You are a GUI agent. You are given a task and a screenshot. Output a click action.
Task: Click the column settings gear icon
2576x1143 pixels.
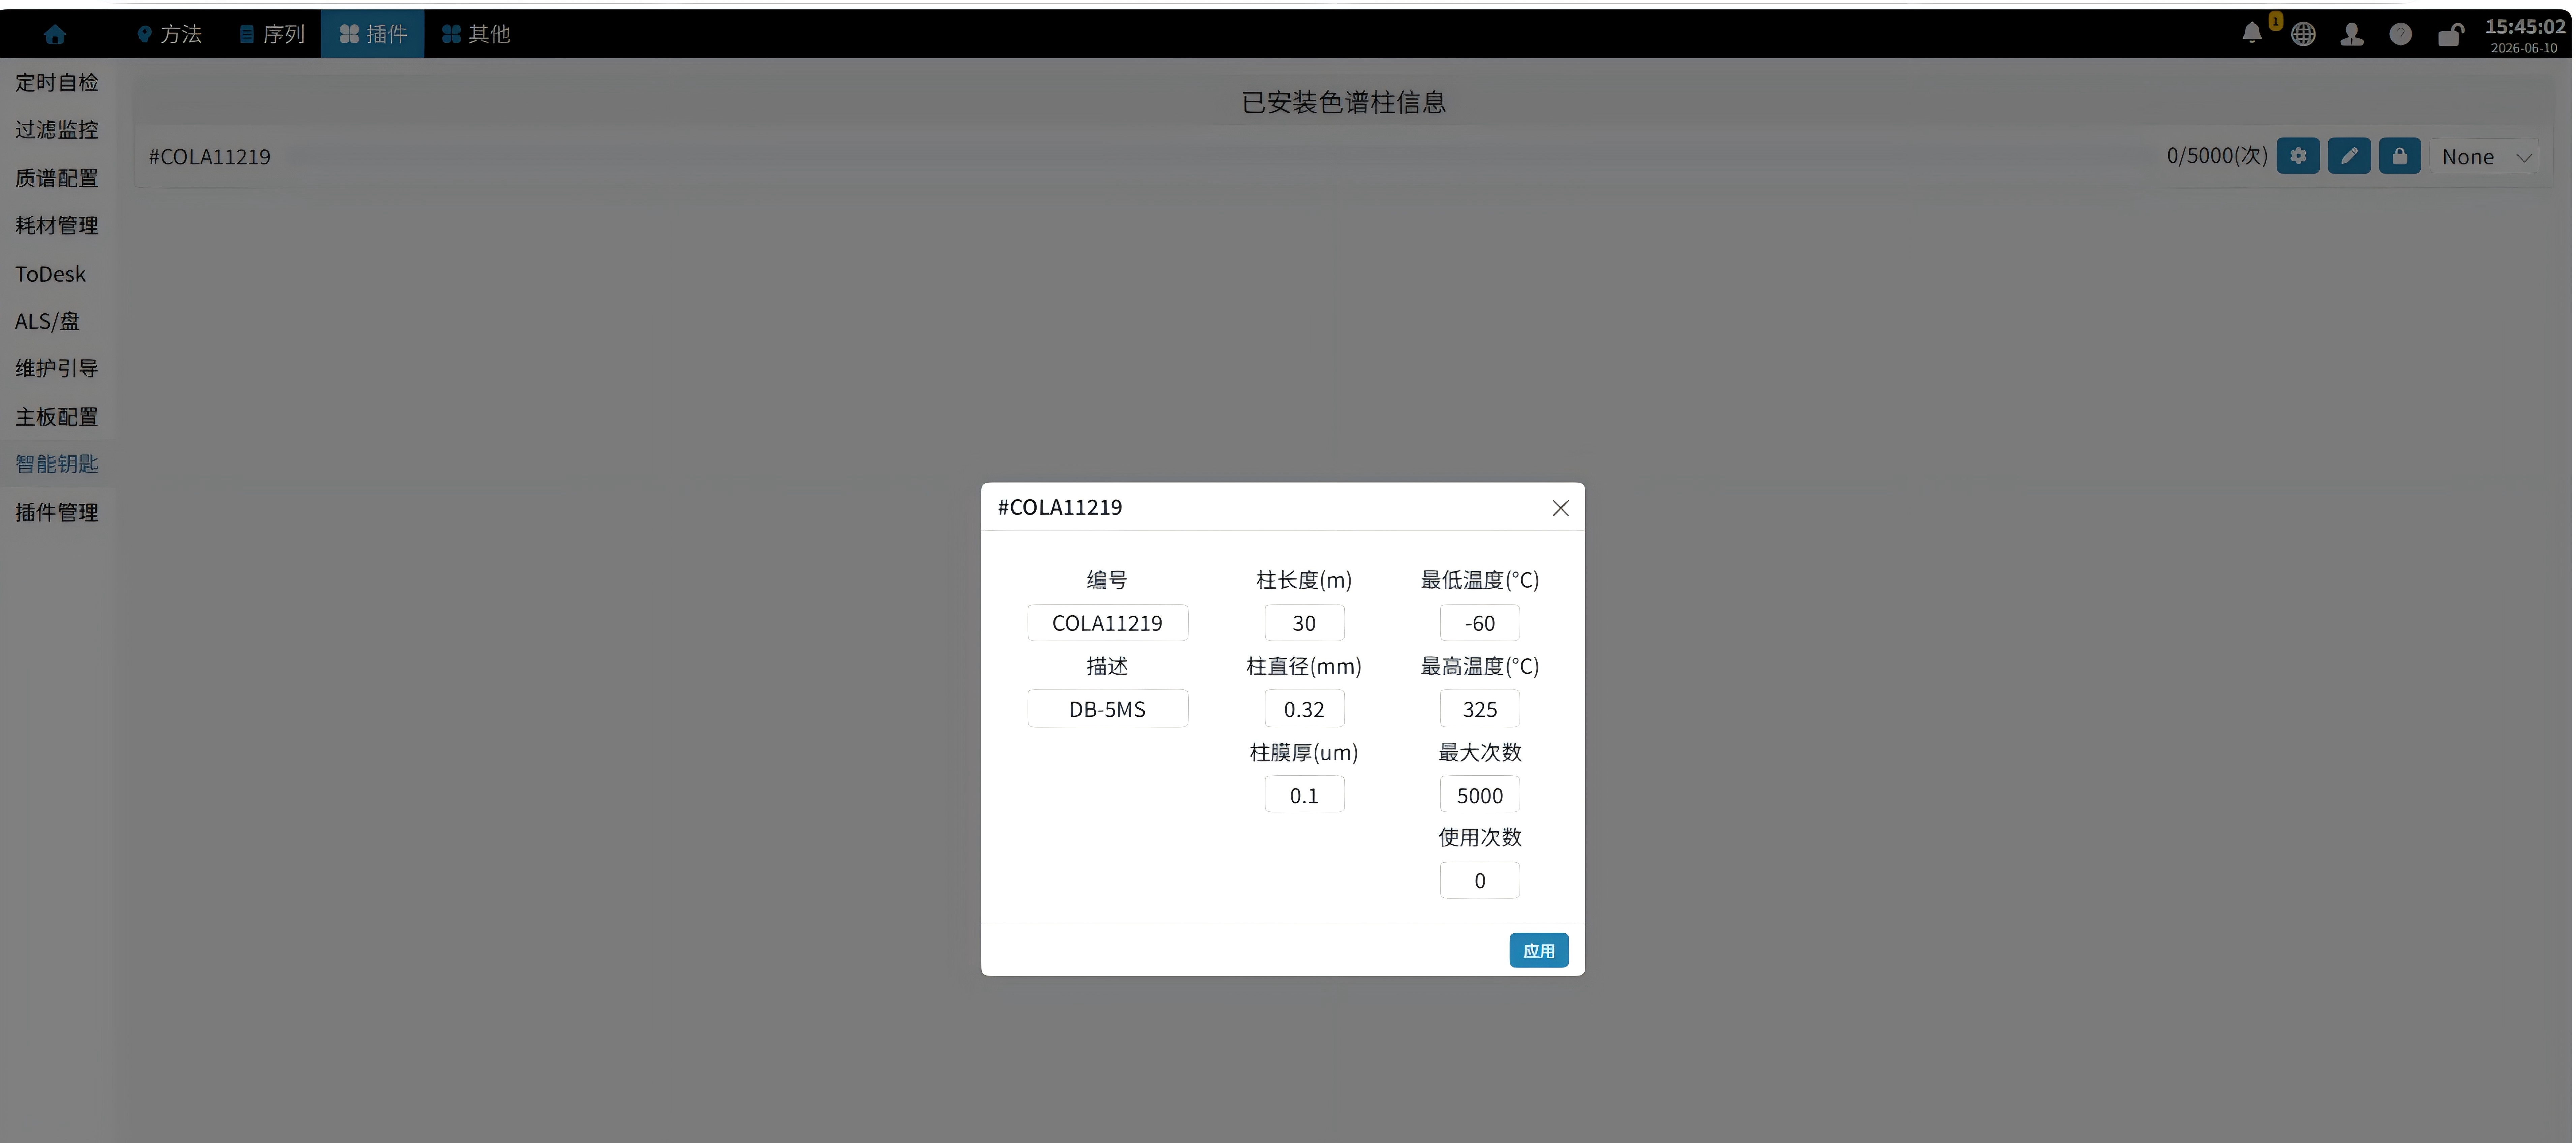(x=2298, y=156)
